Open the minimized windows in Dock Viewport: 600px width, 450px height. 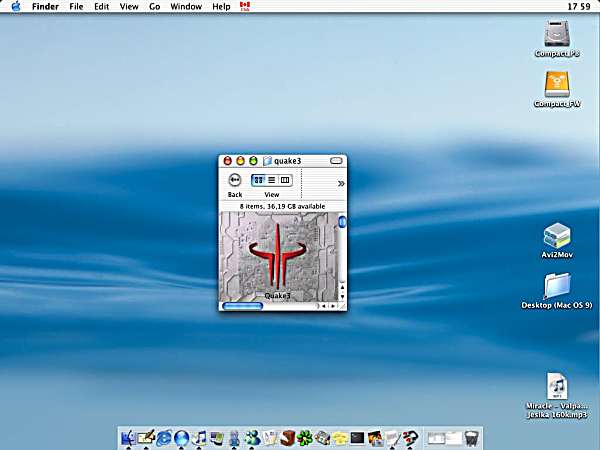(x=445, y=438)
